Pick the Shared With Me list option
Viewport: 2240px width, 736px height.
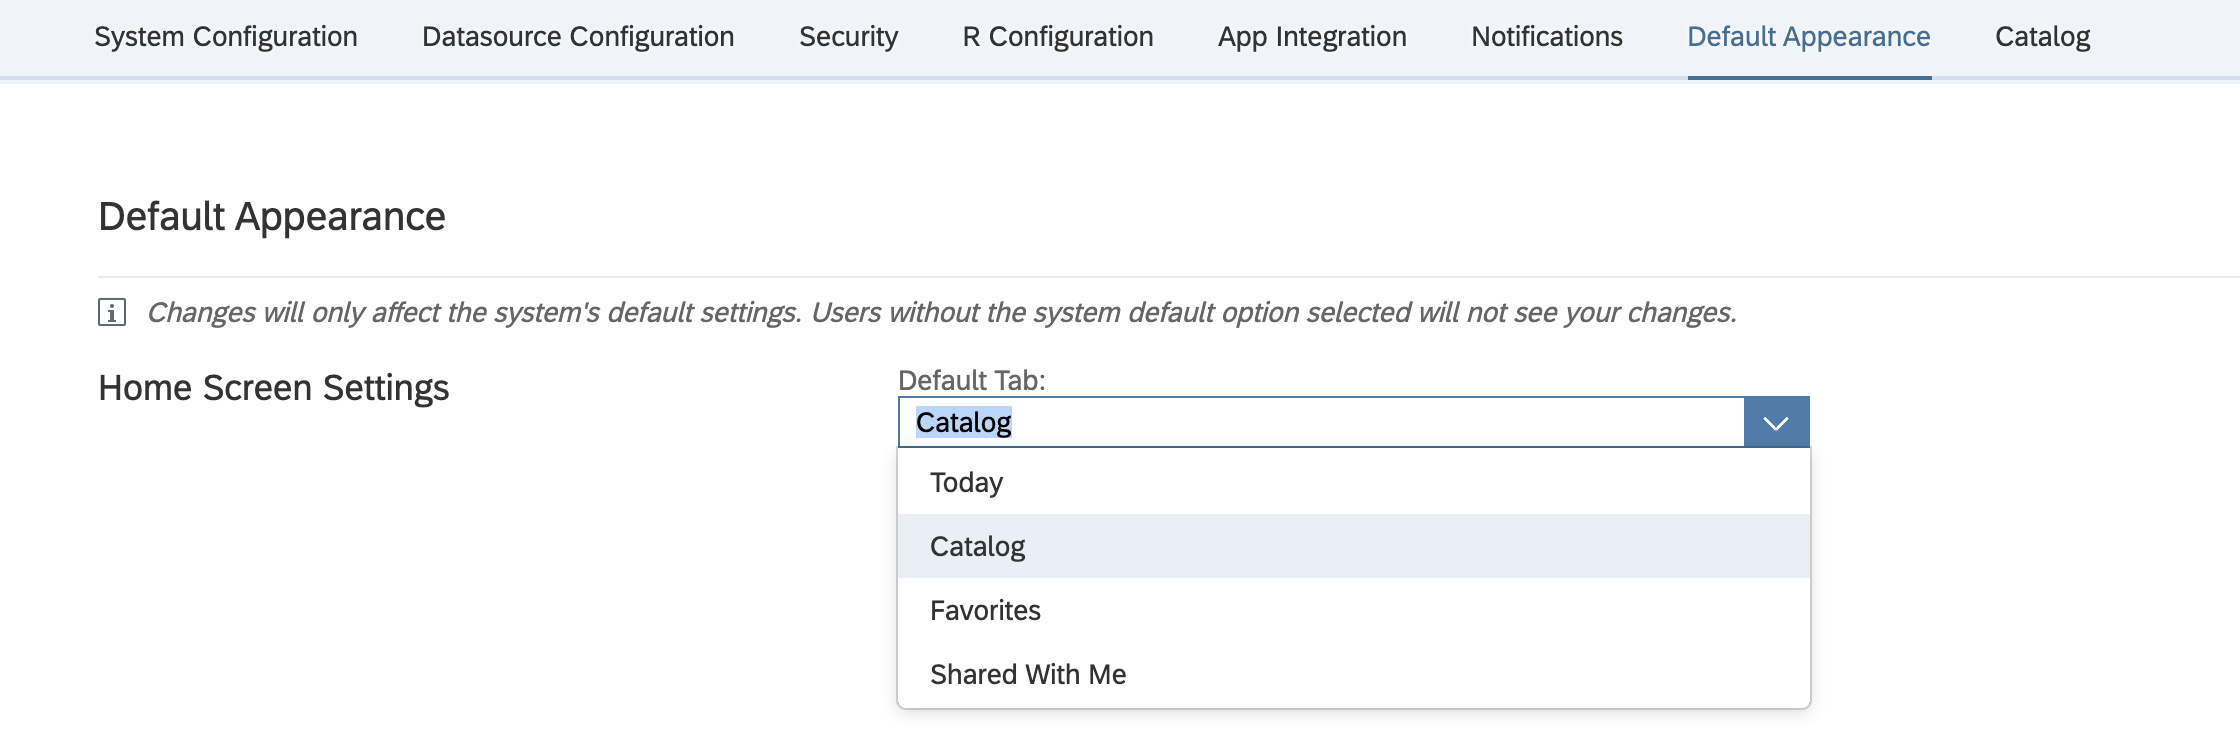tap(1027, 675)
